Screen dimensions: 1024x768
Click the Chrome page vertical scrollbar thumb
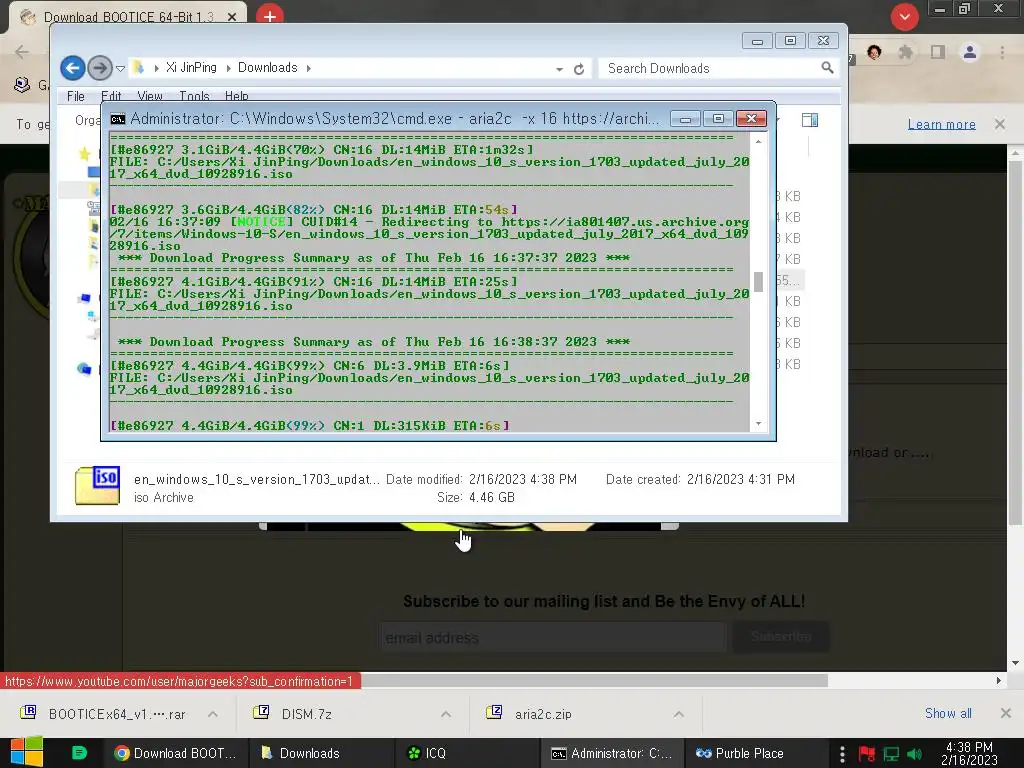(x=1015, y=342)
